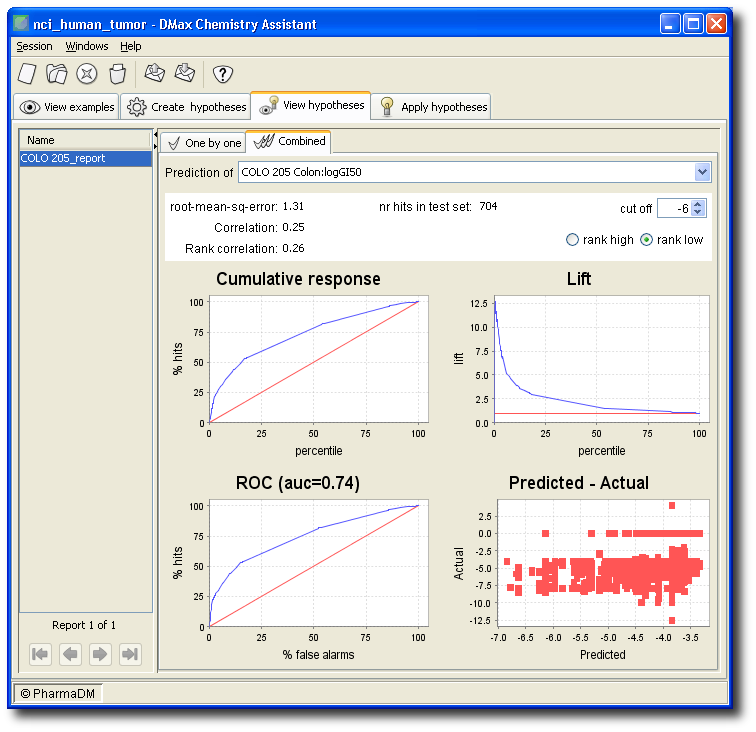
Task: Jump to the first report arrow
Action: (x=40, y=654)
